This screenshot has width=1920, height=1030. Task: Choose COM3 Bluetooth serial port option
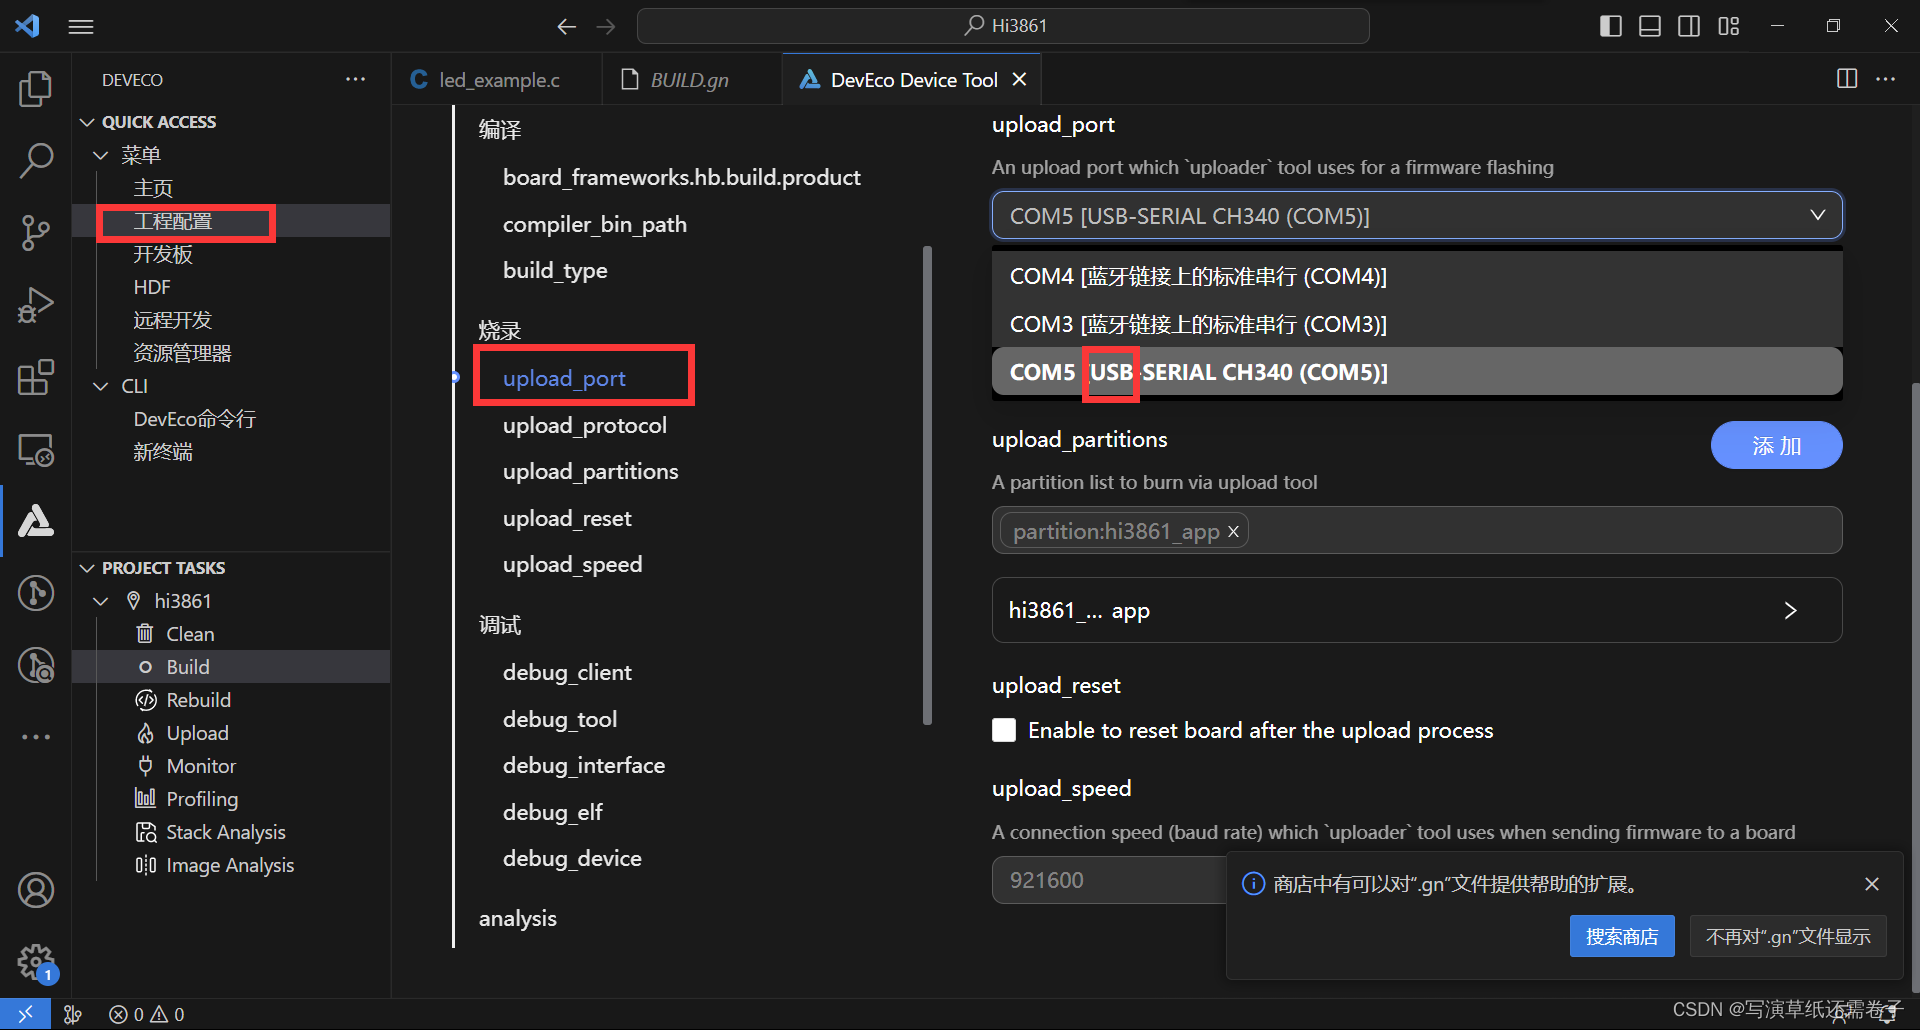[x=1417, y=324]
